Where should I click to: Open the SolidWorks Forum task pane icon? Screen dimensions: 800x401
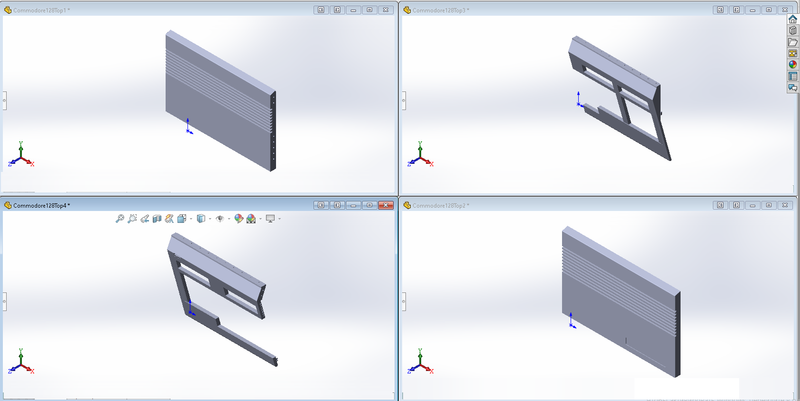point(792,87)
